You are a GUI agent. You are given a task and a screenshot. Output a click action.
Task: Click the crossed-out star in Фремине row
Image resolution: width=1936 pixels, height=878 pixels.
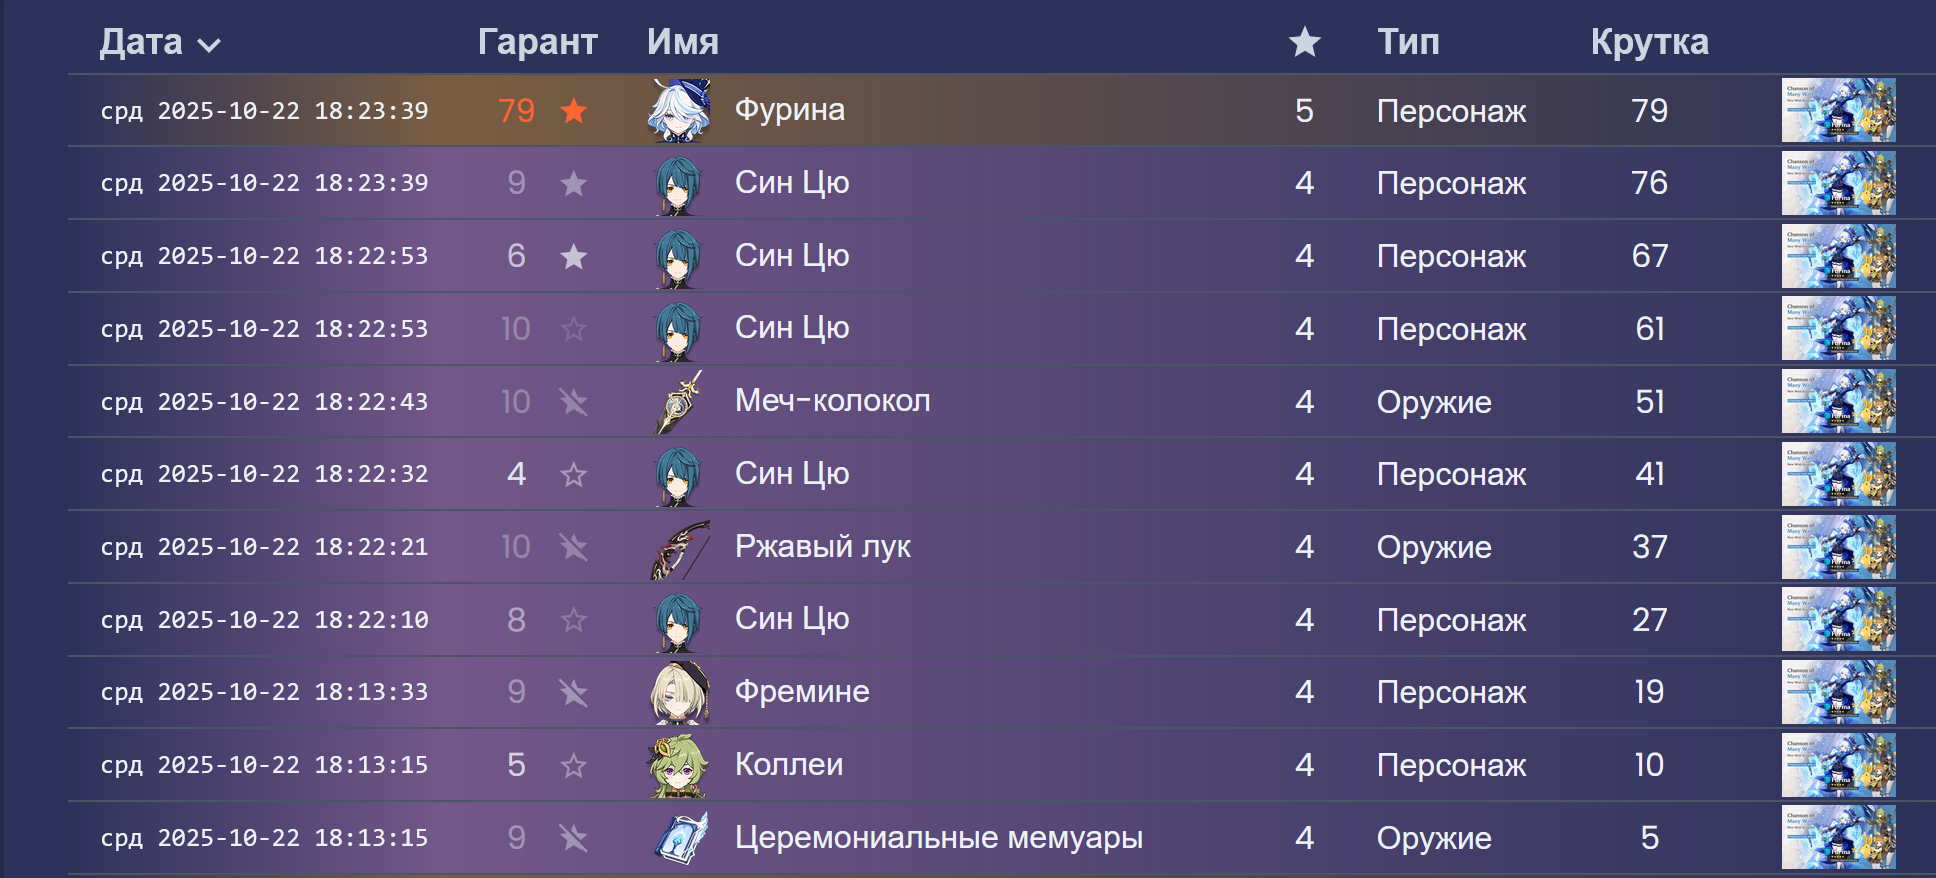coord(573,692)
